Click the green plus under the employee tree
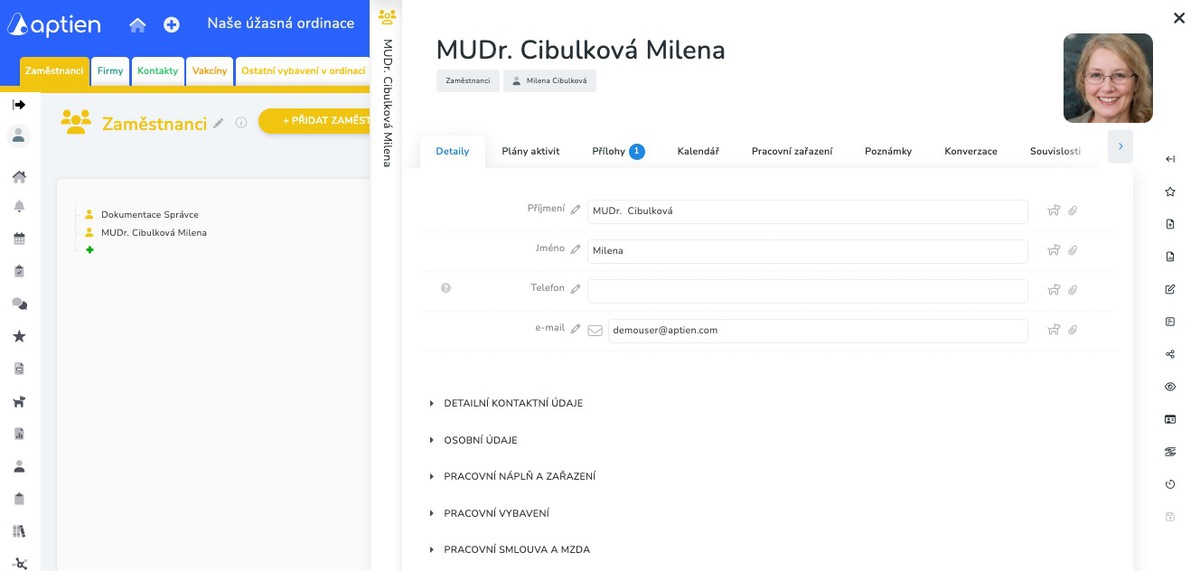This screenshot has height=571, width=1200. pos(90,250)
